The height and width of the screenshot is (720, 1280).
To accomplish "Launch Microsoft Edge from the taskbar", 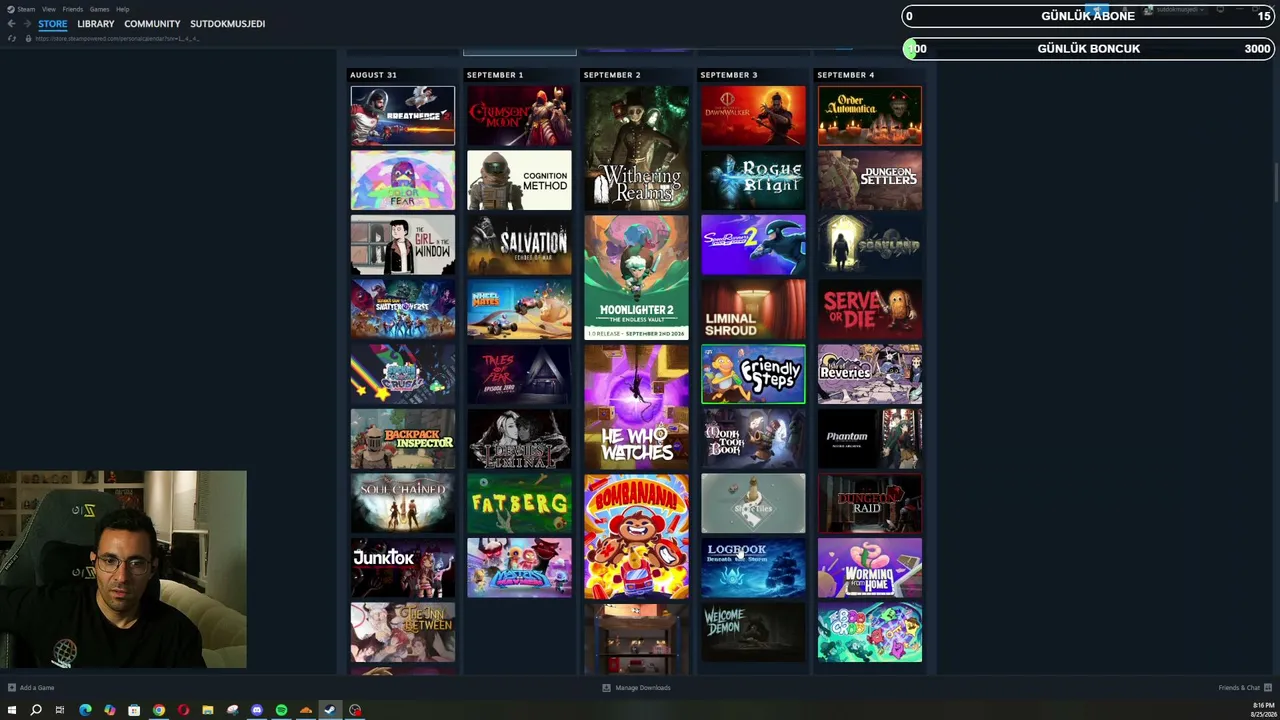I will pyautogui.click(x=85, y=710).
